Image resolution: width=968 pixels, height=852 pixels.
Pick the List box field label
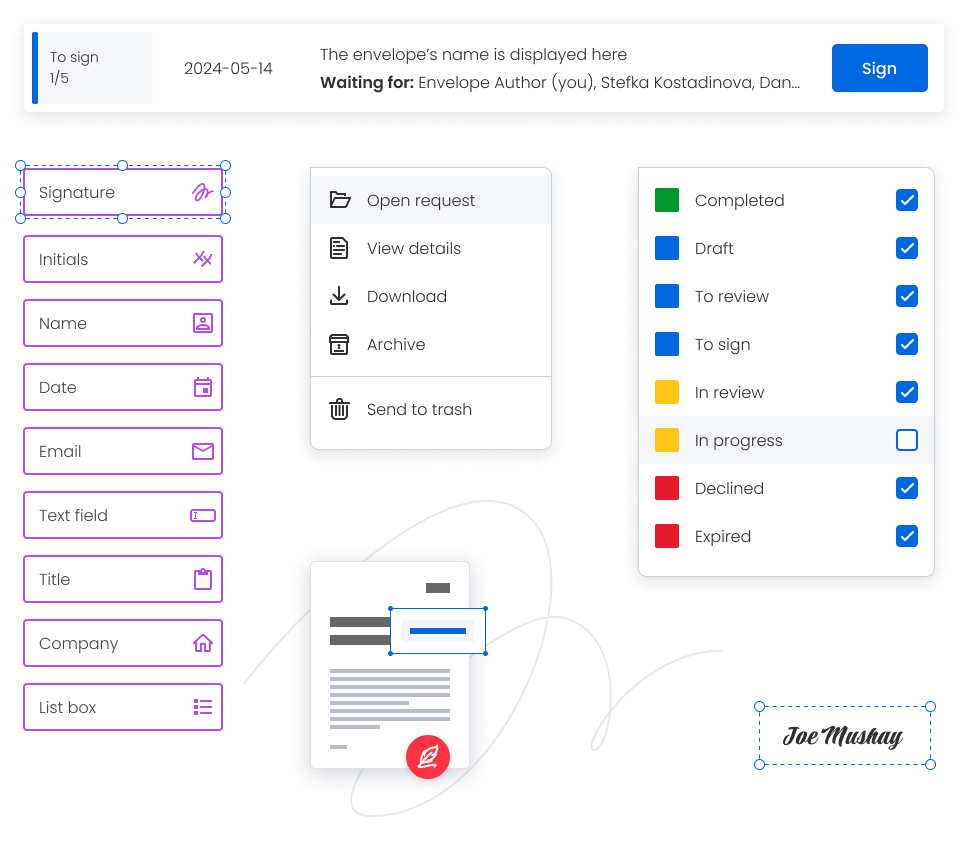tap(67, 708)
